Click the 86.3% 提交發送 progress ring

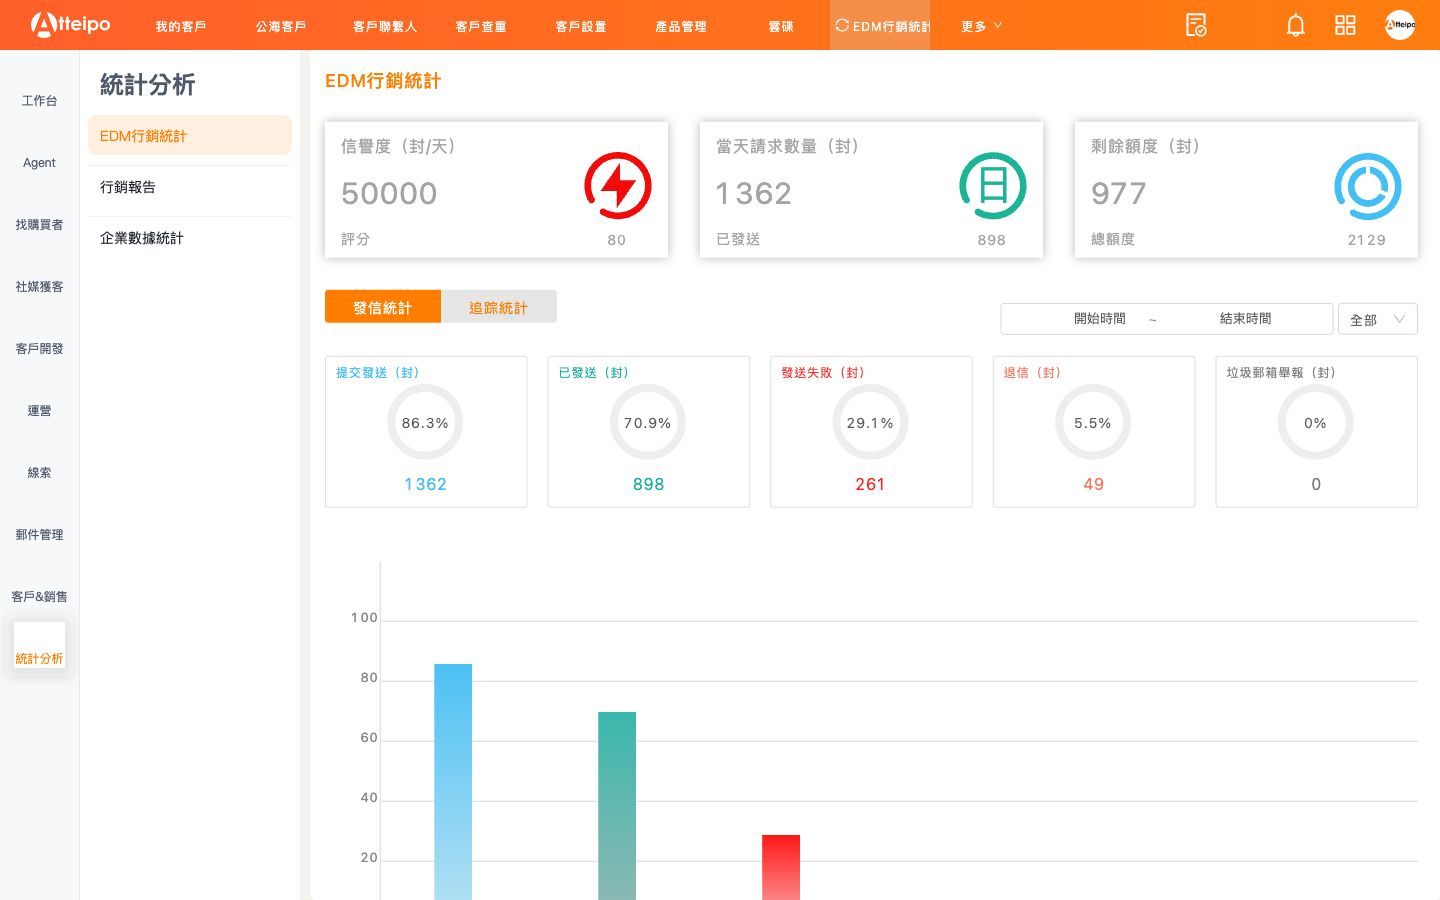pyautogui.click(x=425, y=422)
